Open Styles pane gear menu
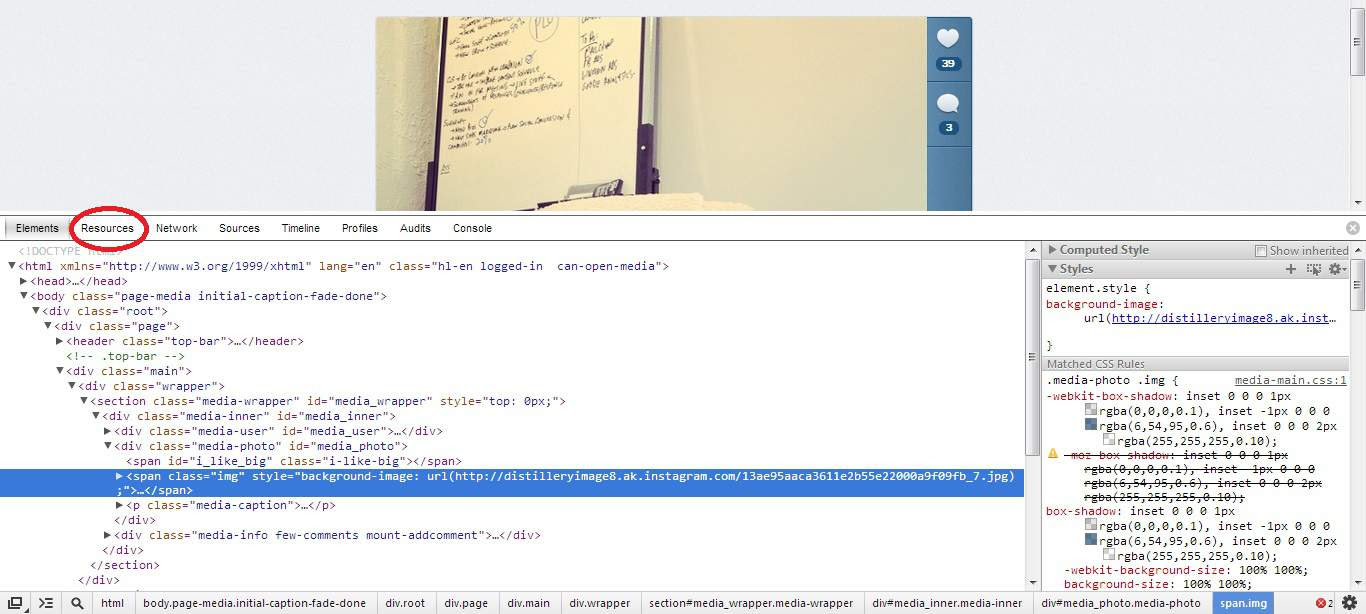This screenshot has height=614, width=1366. point(1337,269)
